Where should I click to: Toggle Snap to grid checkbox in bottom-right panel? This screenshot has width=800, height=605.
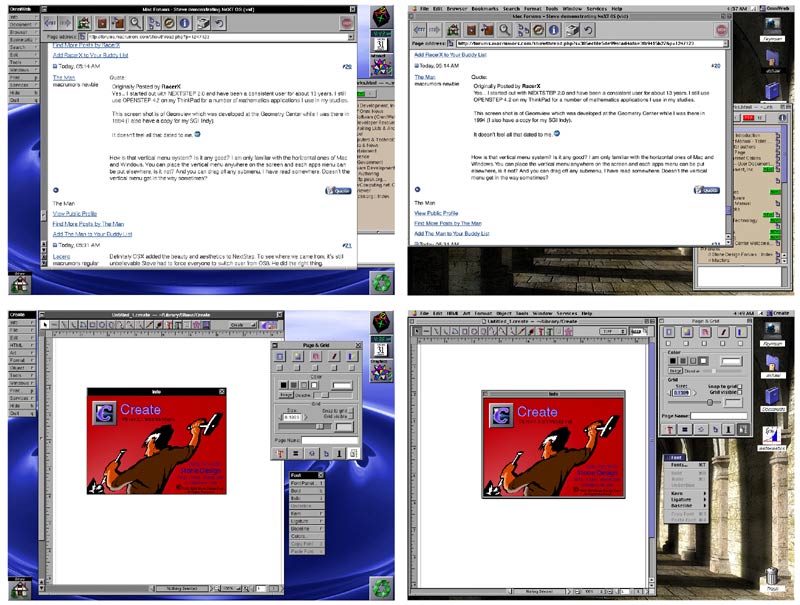coord(740,387)
